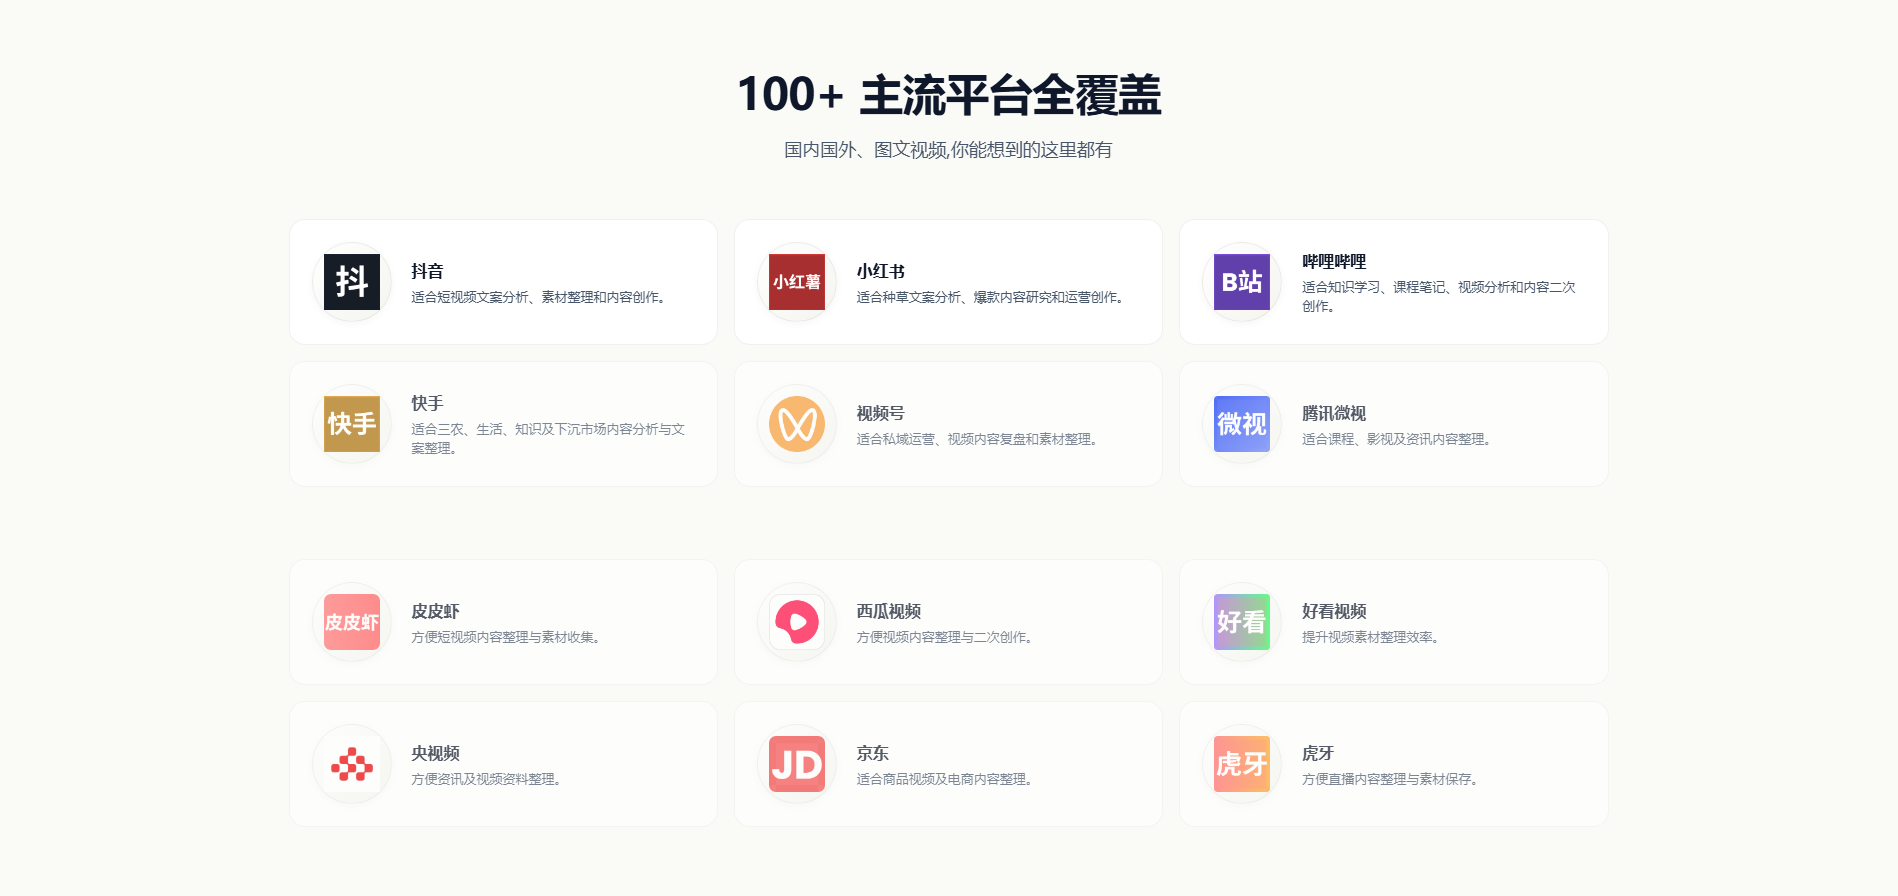Open the orange 视频号 butterfly icon
This screenshot has height=896, width=1898.
tap(797, 424)
